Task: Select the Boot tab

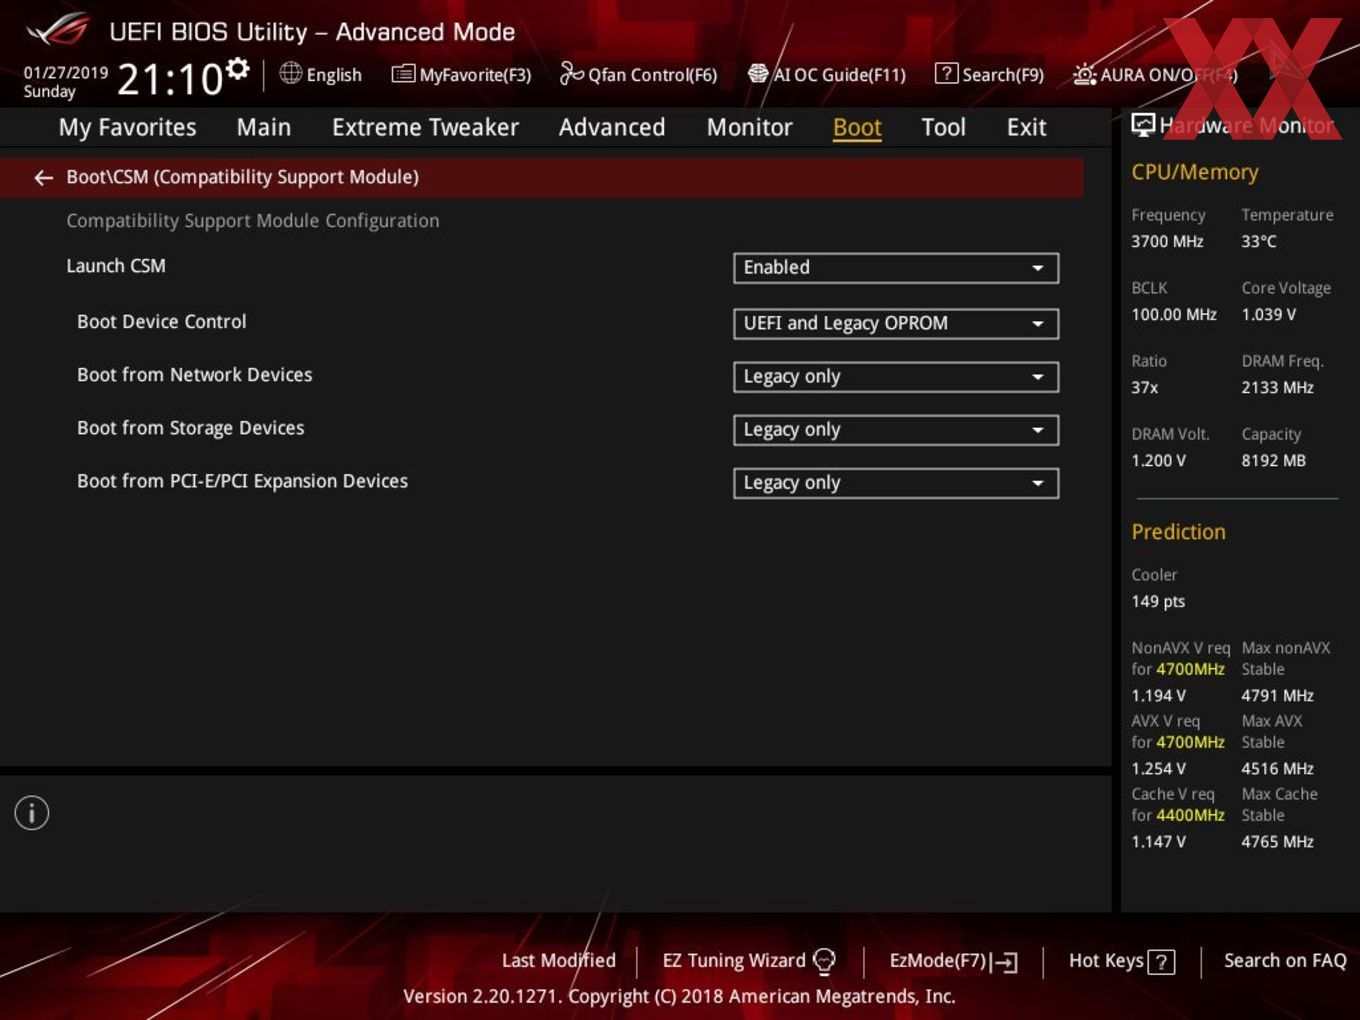Action: click(857, 128)
